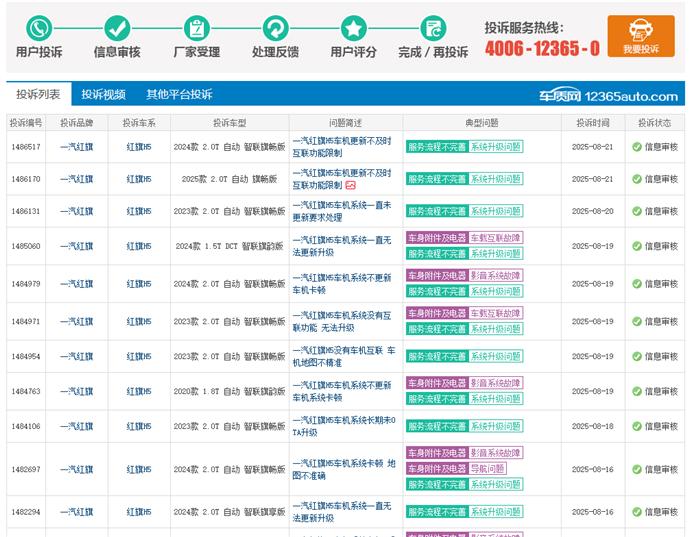Click 服务流程不完善 tag in row 1486131

436,211
